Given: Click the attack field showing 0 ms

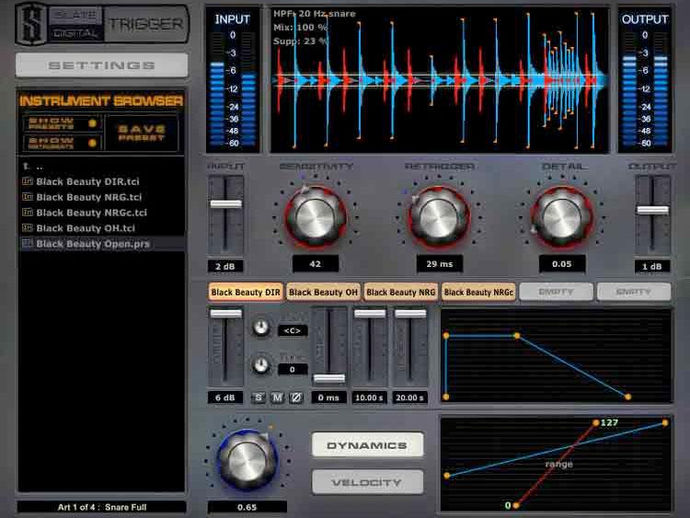Looking at the screenshot, I should point(329,398).
